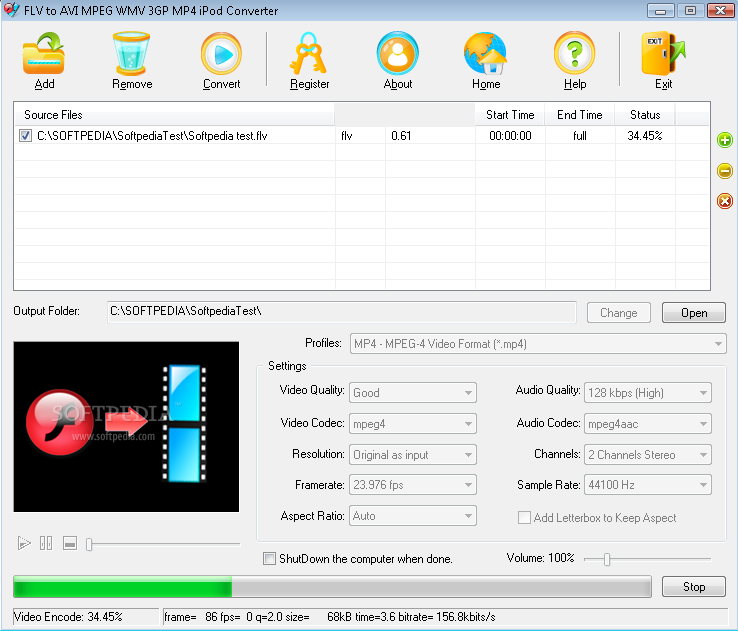This screenshot has height=631, width=738.
Task: Uncheck the Softpedia test.flv file checkbox
Action: coord(25,136)
